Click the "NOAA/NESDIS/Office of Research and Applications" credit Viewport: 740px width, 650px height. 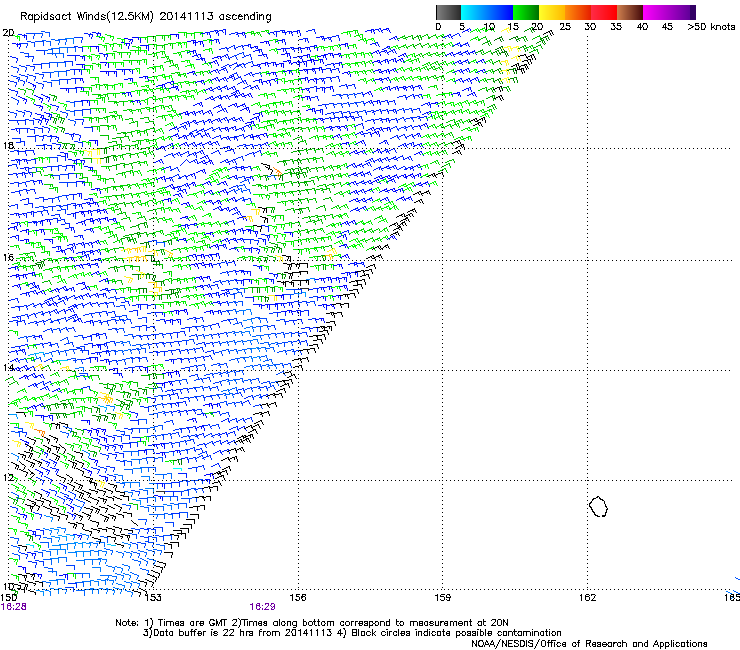tap(589, 643)
